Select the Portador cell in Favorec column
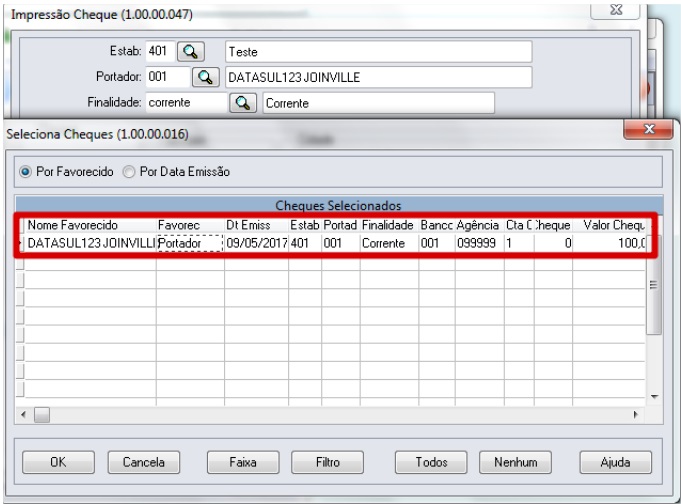The height and width of the screenshot is (504, 681). click(190, 243)
